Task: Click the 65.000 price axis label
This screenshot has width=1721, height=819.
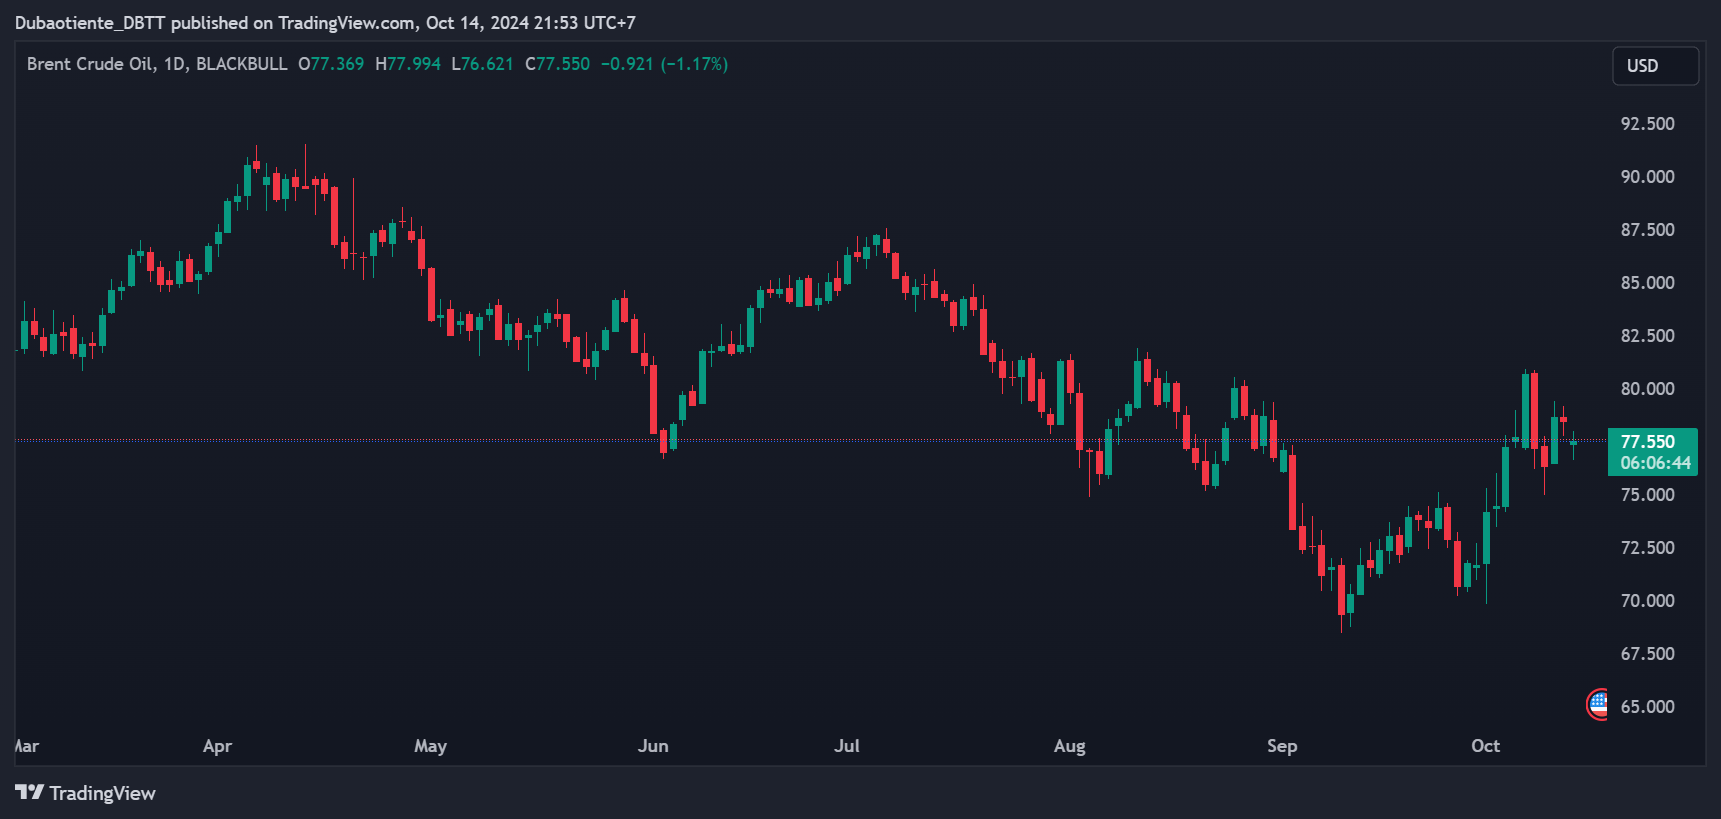Action: [1647, 707]
